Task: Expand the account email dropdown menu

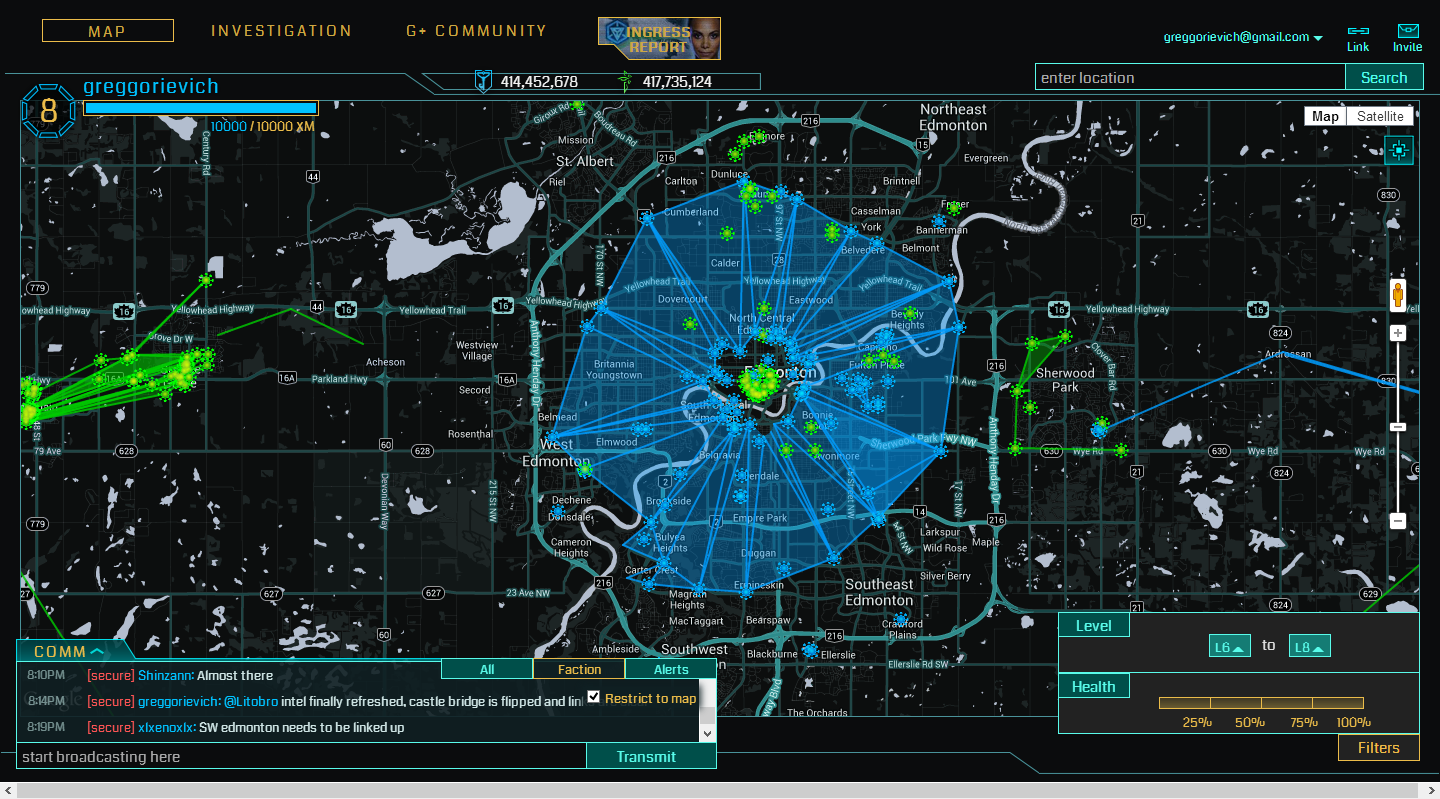Action: pos(1318,38)
